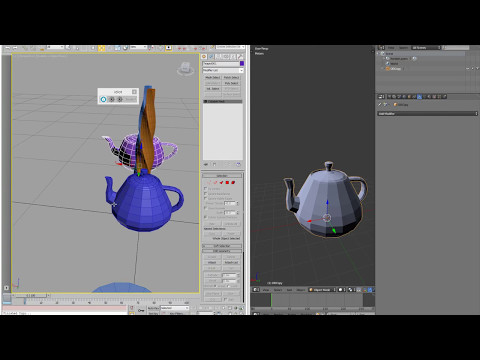Toggle the Pin Stack icon below the modifier stack
480x360 pixels.
[206, 164]
